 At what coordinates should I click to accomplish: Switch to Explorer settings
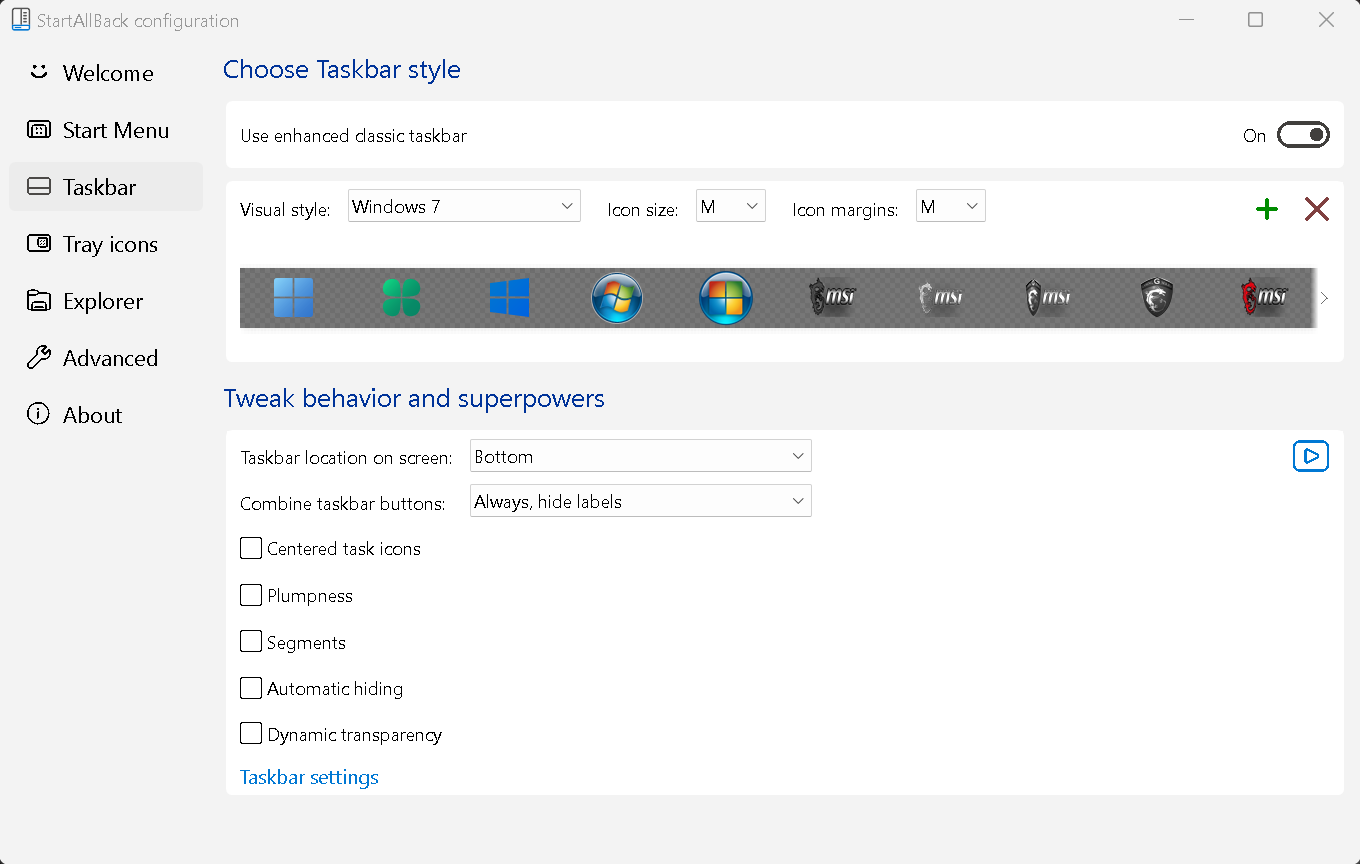point(106,301)
